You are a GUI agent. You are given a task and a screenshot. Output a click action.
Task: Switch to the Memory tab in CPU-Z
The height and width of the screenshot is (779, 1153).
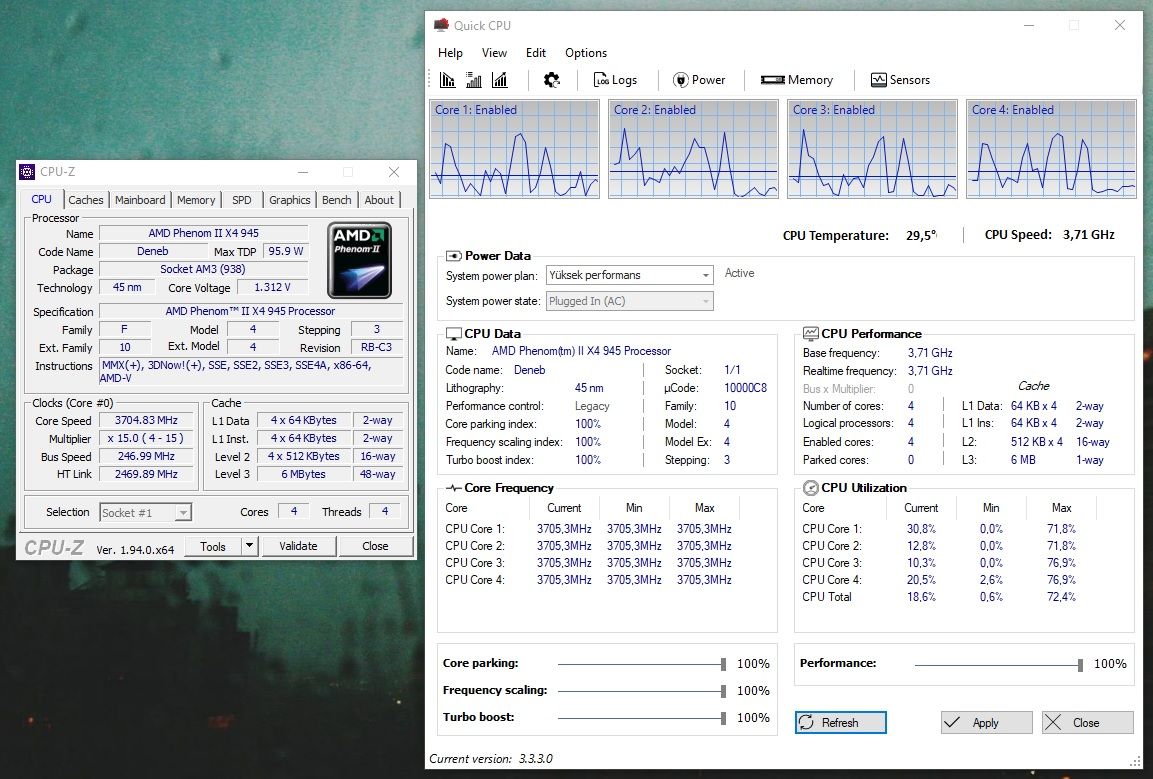pos(196,199)
